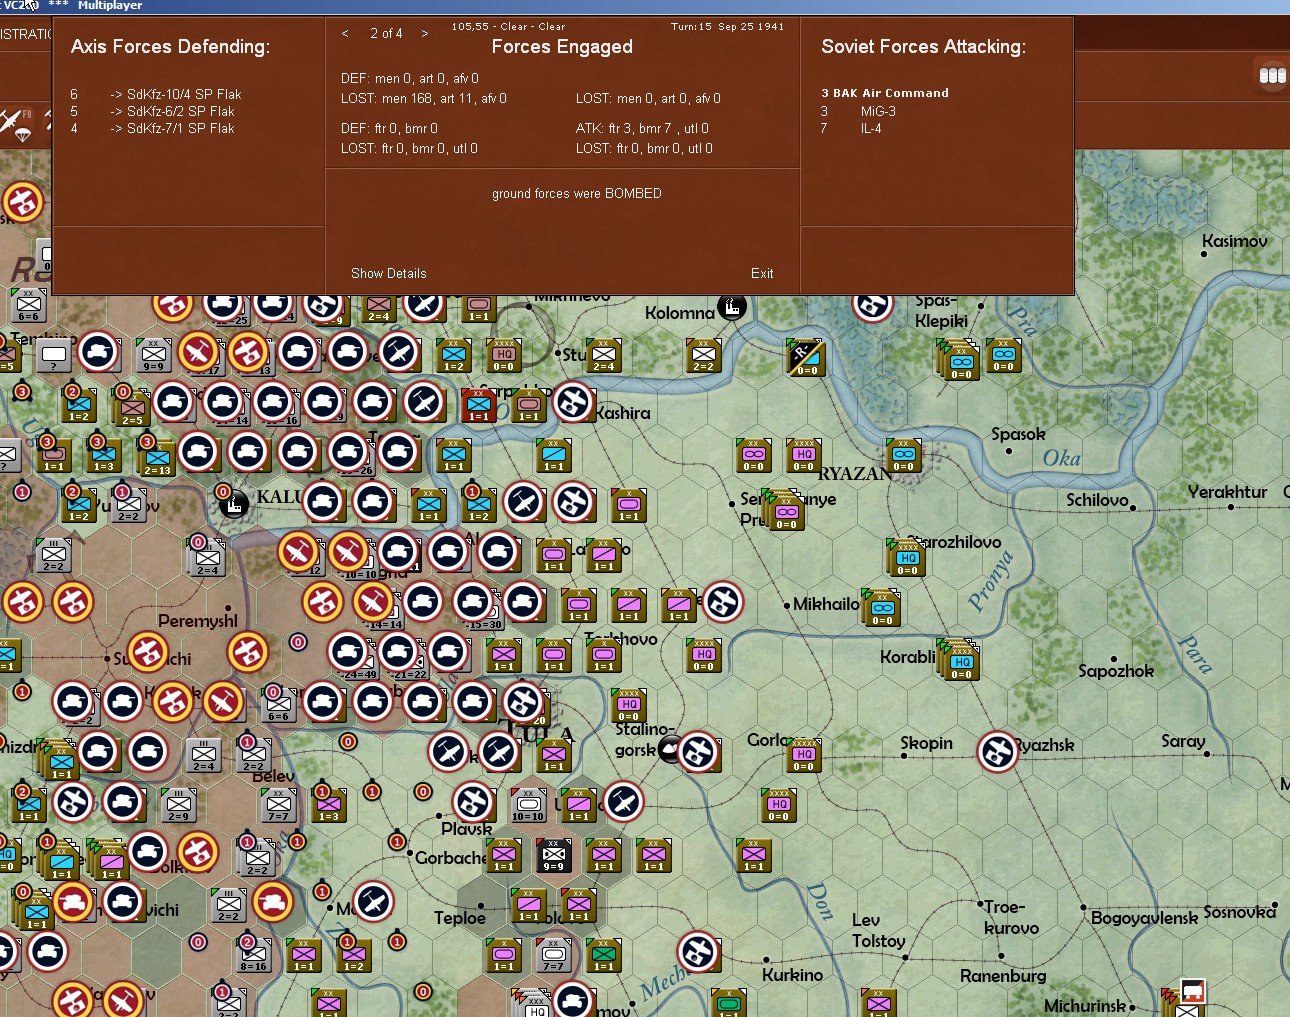Click the Spasok town label on map
Screen dimensions: 1290x1017
coord(1018,434)
